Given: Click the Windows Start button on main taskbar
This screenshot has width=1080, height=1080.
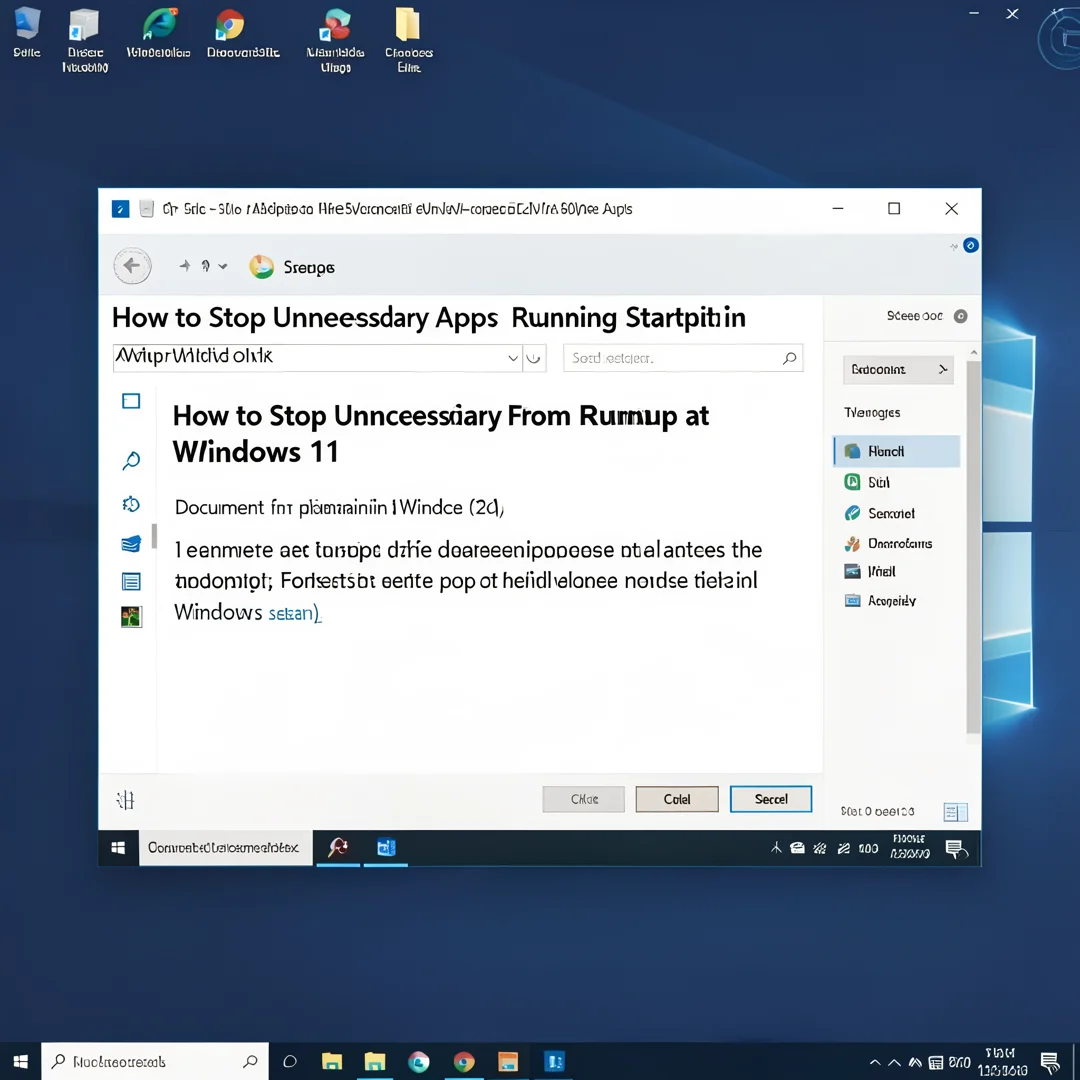Looking at the screenshot, I should pyautogui.click(x=21, y=1061).
